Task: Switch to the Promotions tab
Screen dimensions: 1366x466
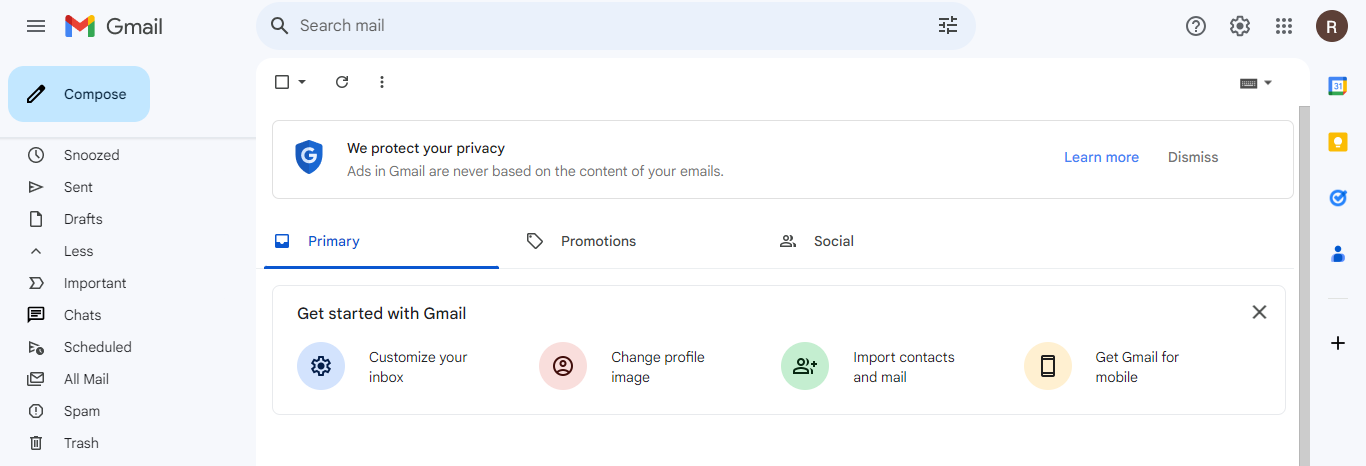Action: coord(634,241)
